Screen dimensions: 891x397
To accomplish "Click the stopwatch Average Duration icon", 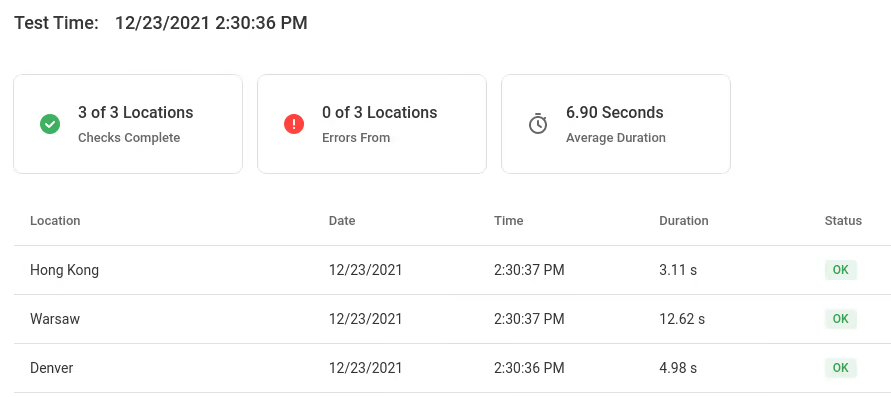I will (538, 123).
